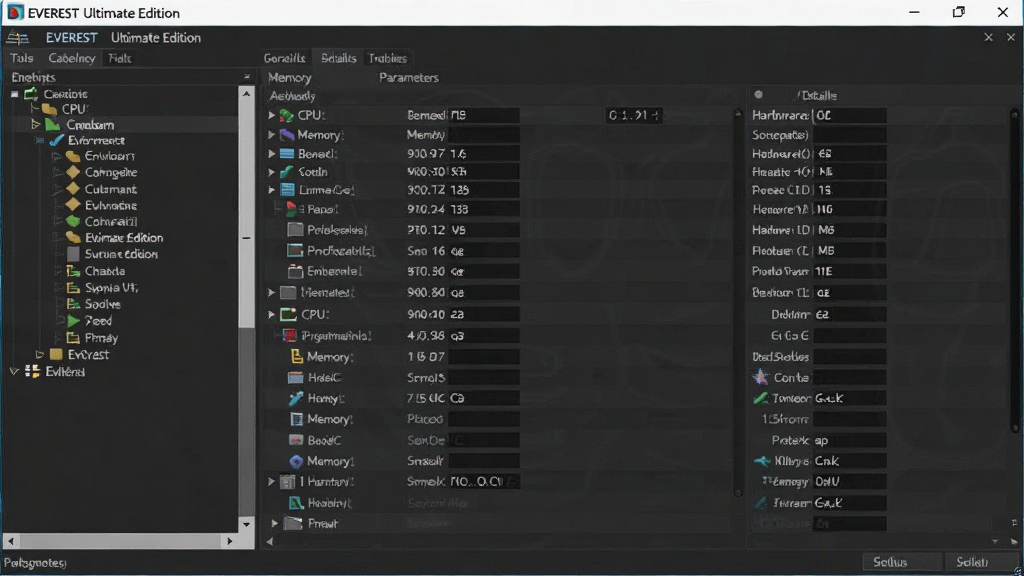Click the Coutln green check icon
This screenshot has height=576, width=1024.
pyautogui.click(x=286, y=172)
